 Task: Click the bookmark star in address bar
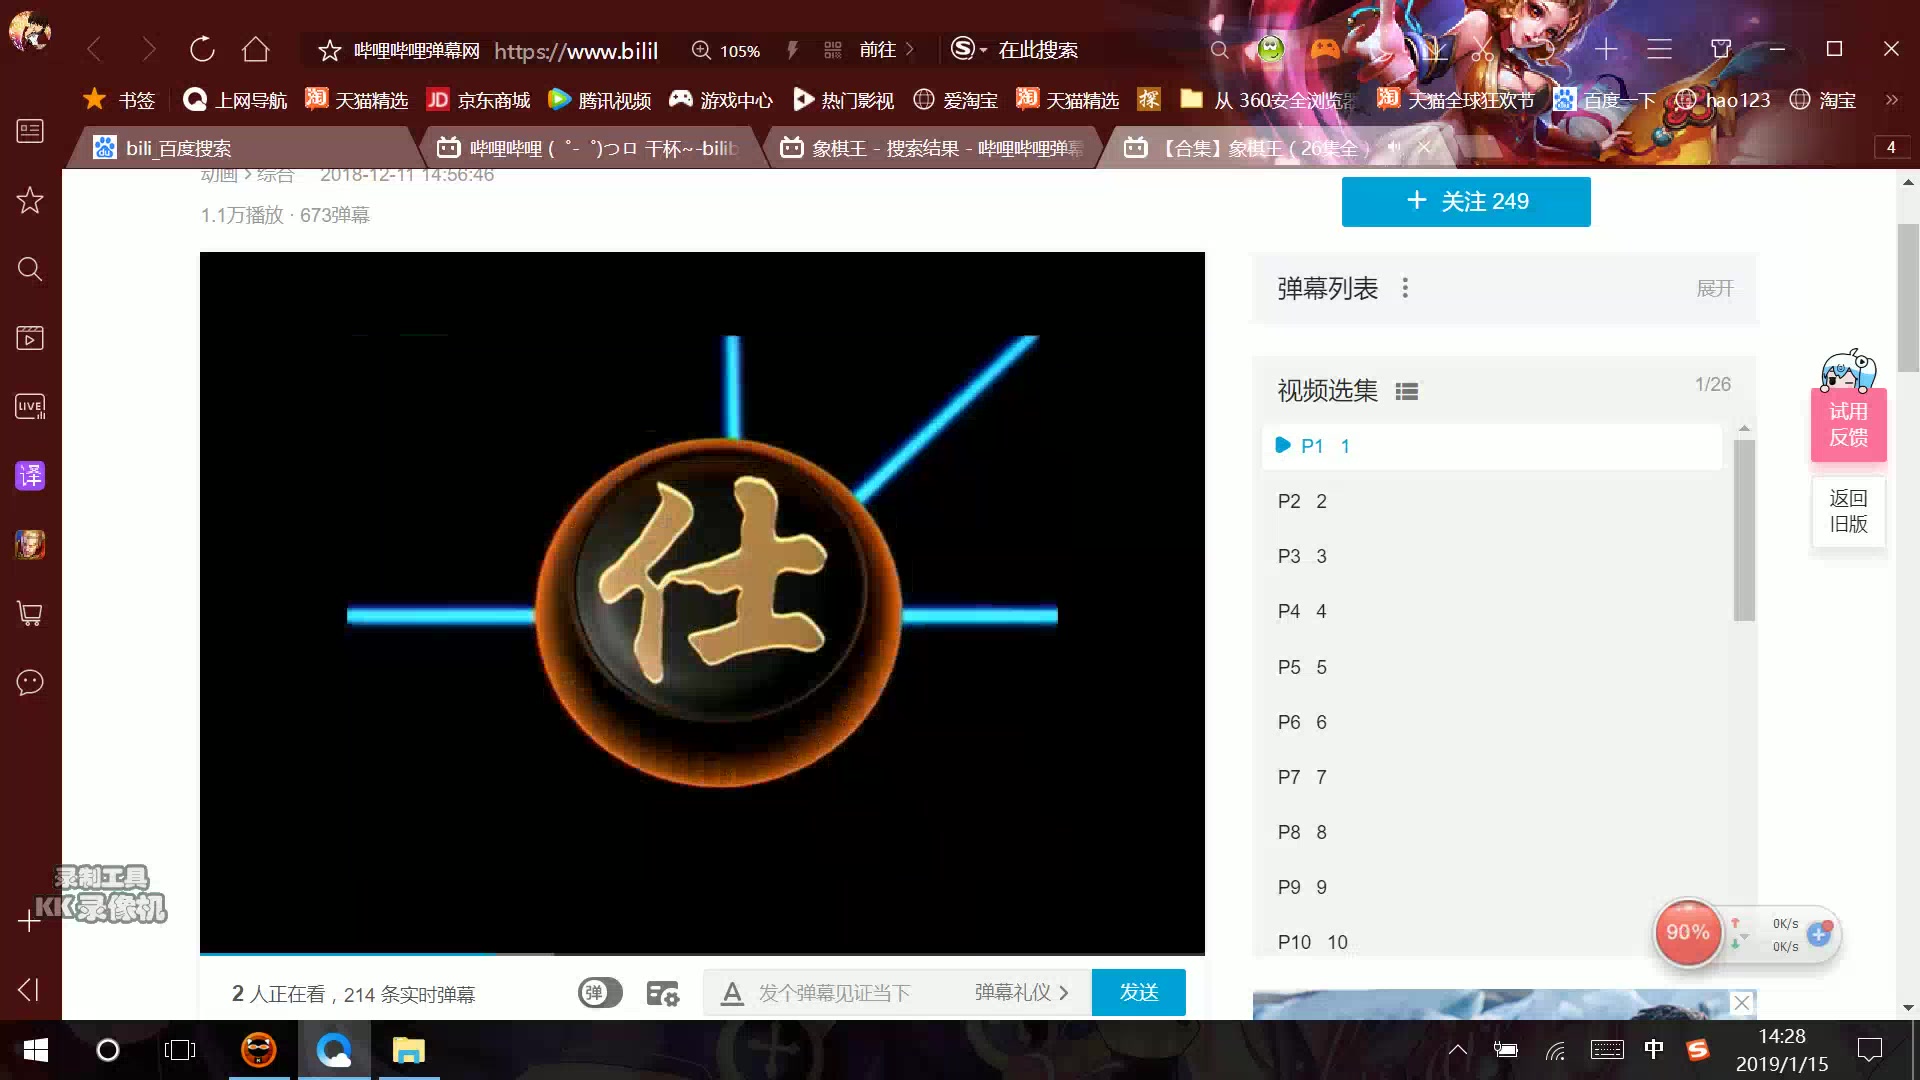point(330,50)
